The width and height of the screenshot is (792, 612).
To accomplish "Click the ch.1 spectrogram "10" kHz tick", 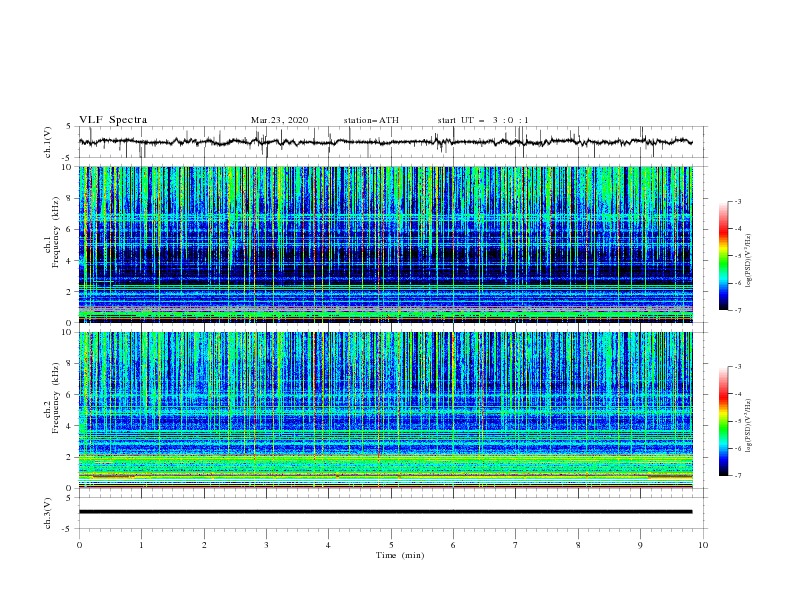I will (67, 167).
